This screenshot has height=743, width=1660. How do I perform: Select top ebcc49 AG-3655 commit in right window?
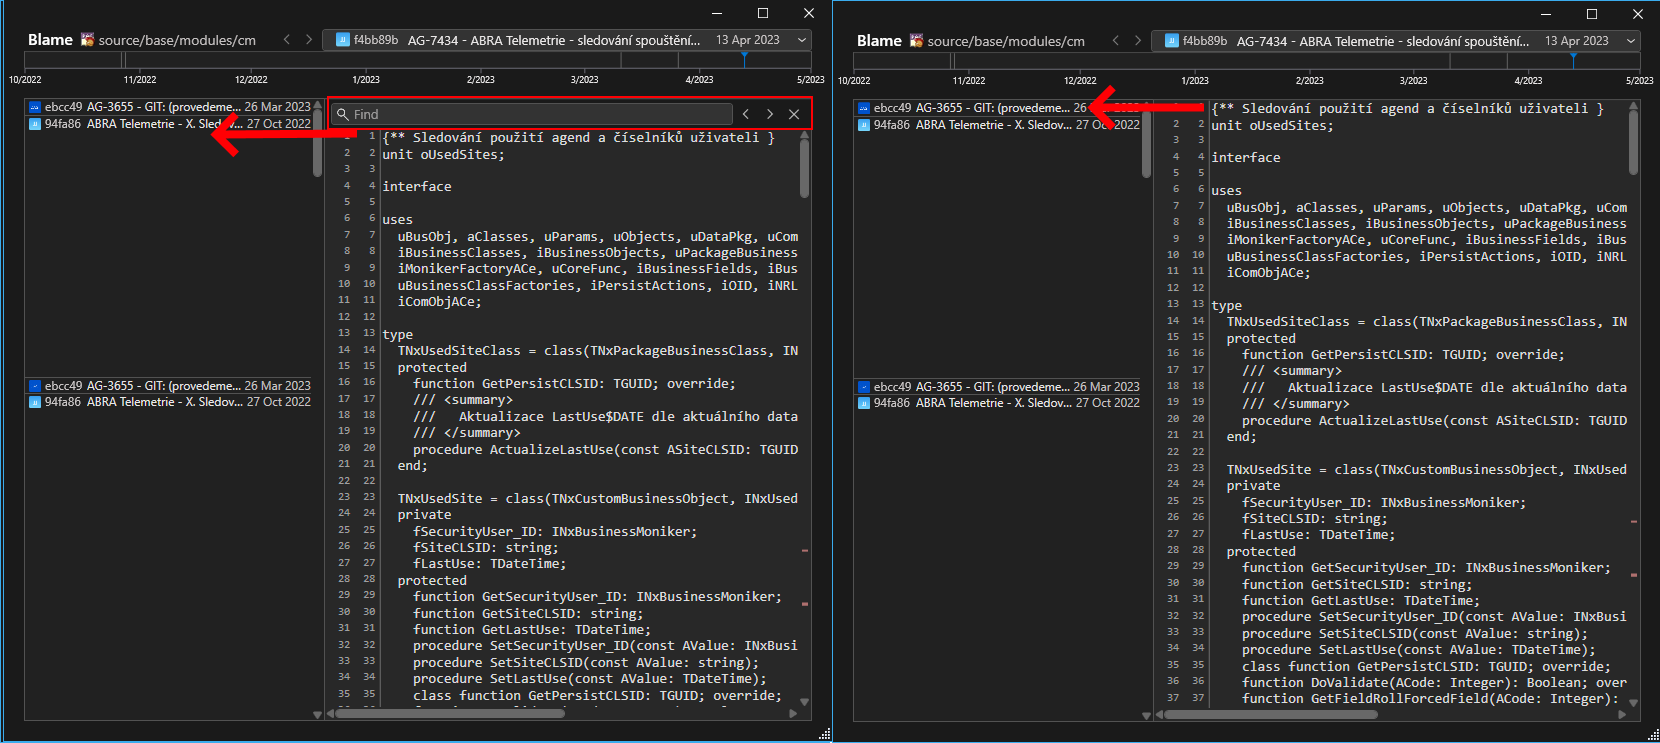pos(998,108)
